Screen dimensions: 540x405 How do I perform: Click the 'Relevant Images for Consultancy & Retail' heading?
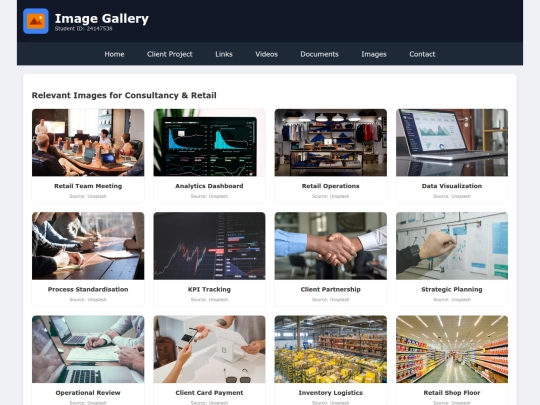click(x=124, y=95)
